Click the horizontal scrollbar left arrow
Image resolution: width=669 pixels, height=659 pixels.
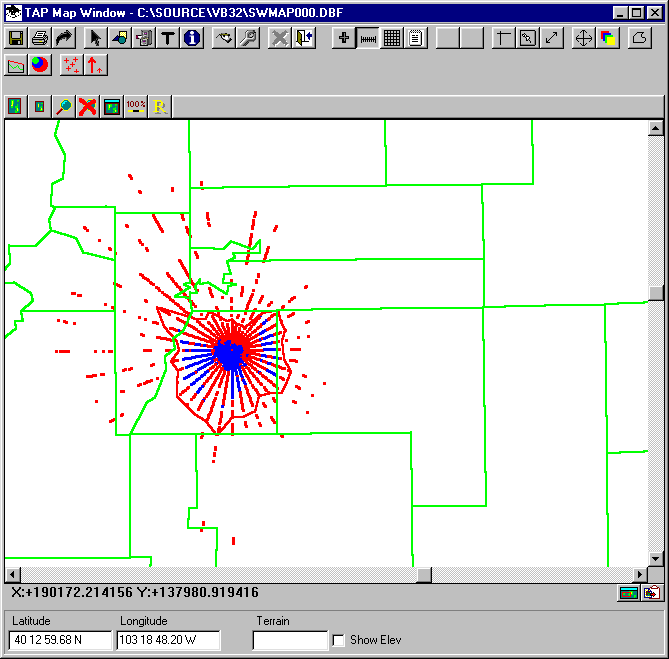(12, 575)
